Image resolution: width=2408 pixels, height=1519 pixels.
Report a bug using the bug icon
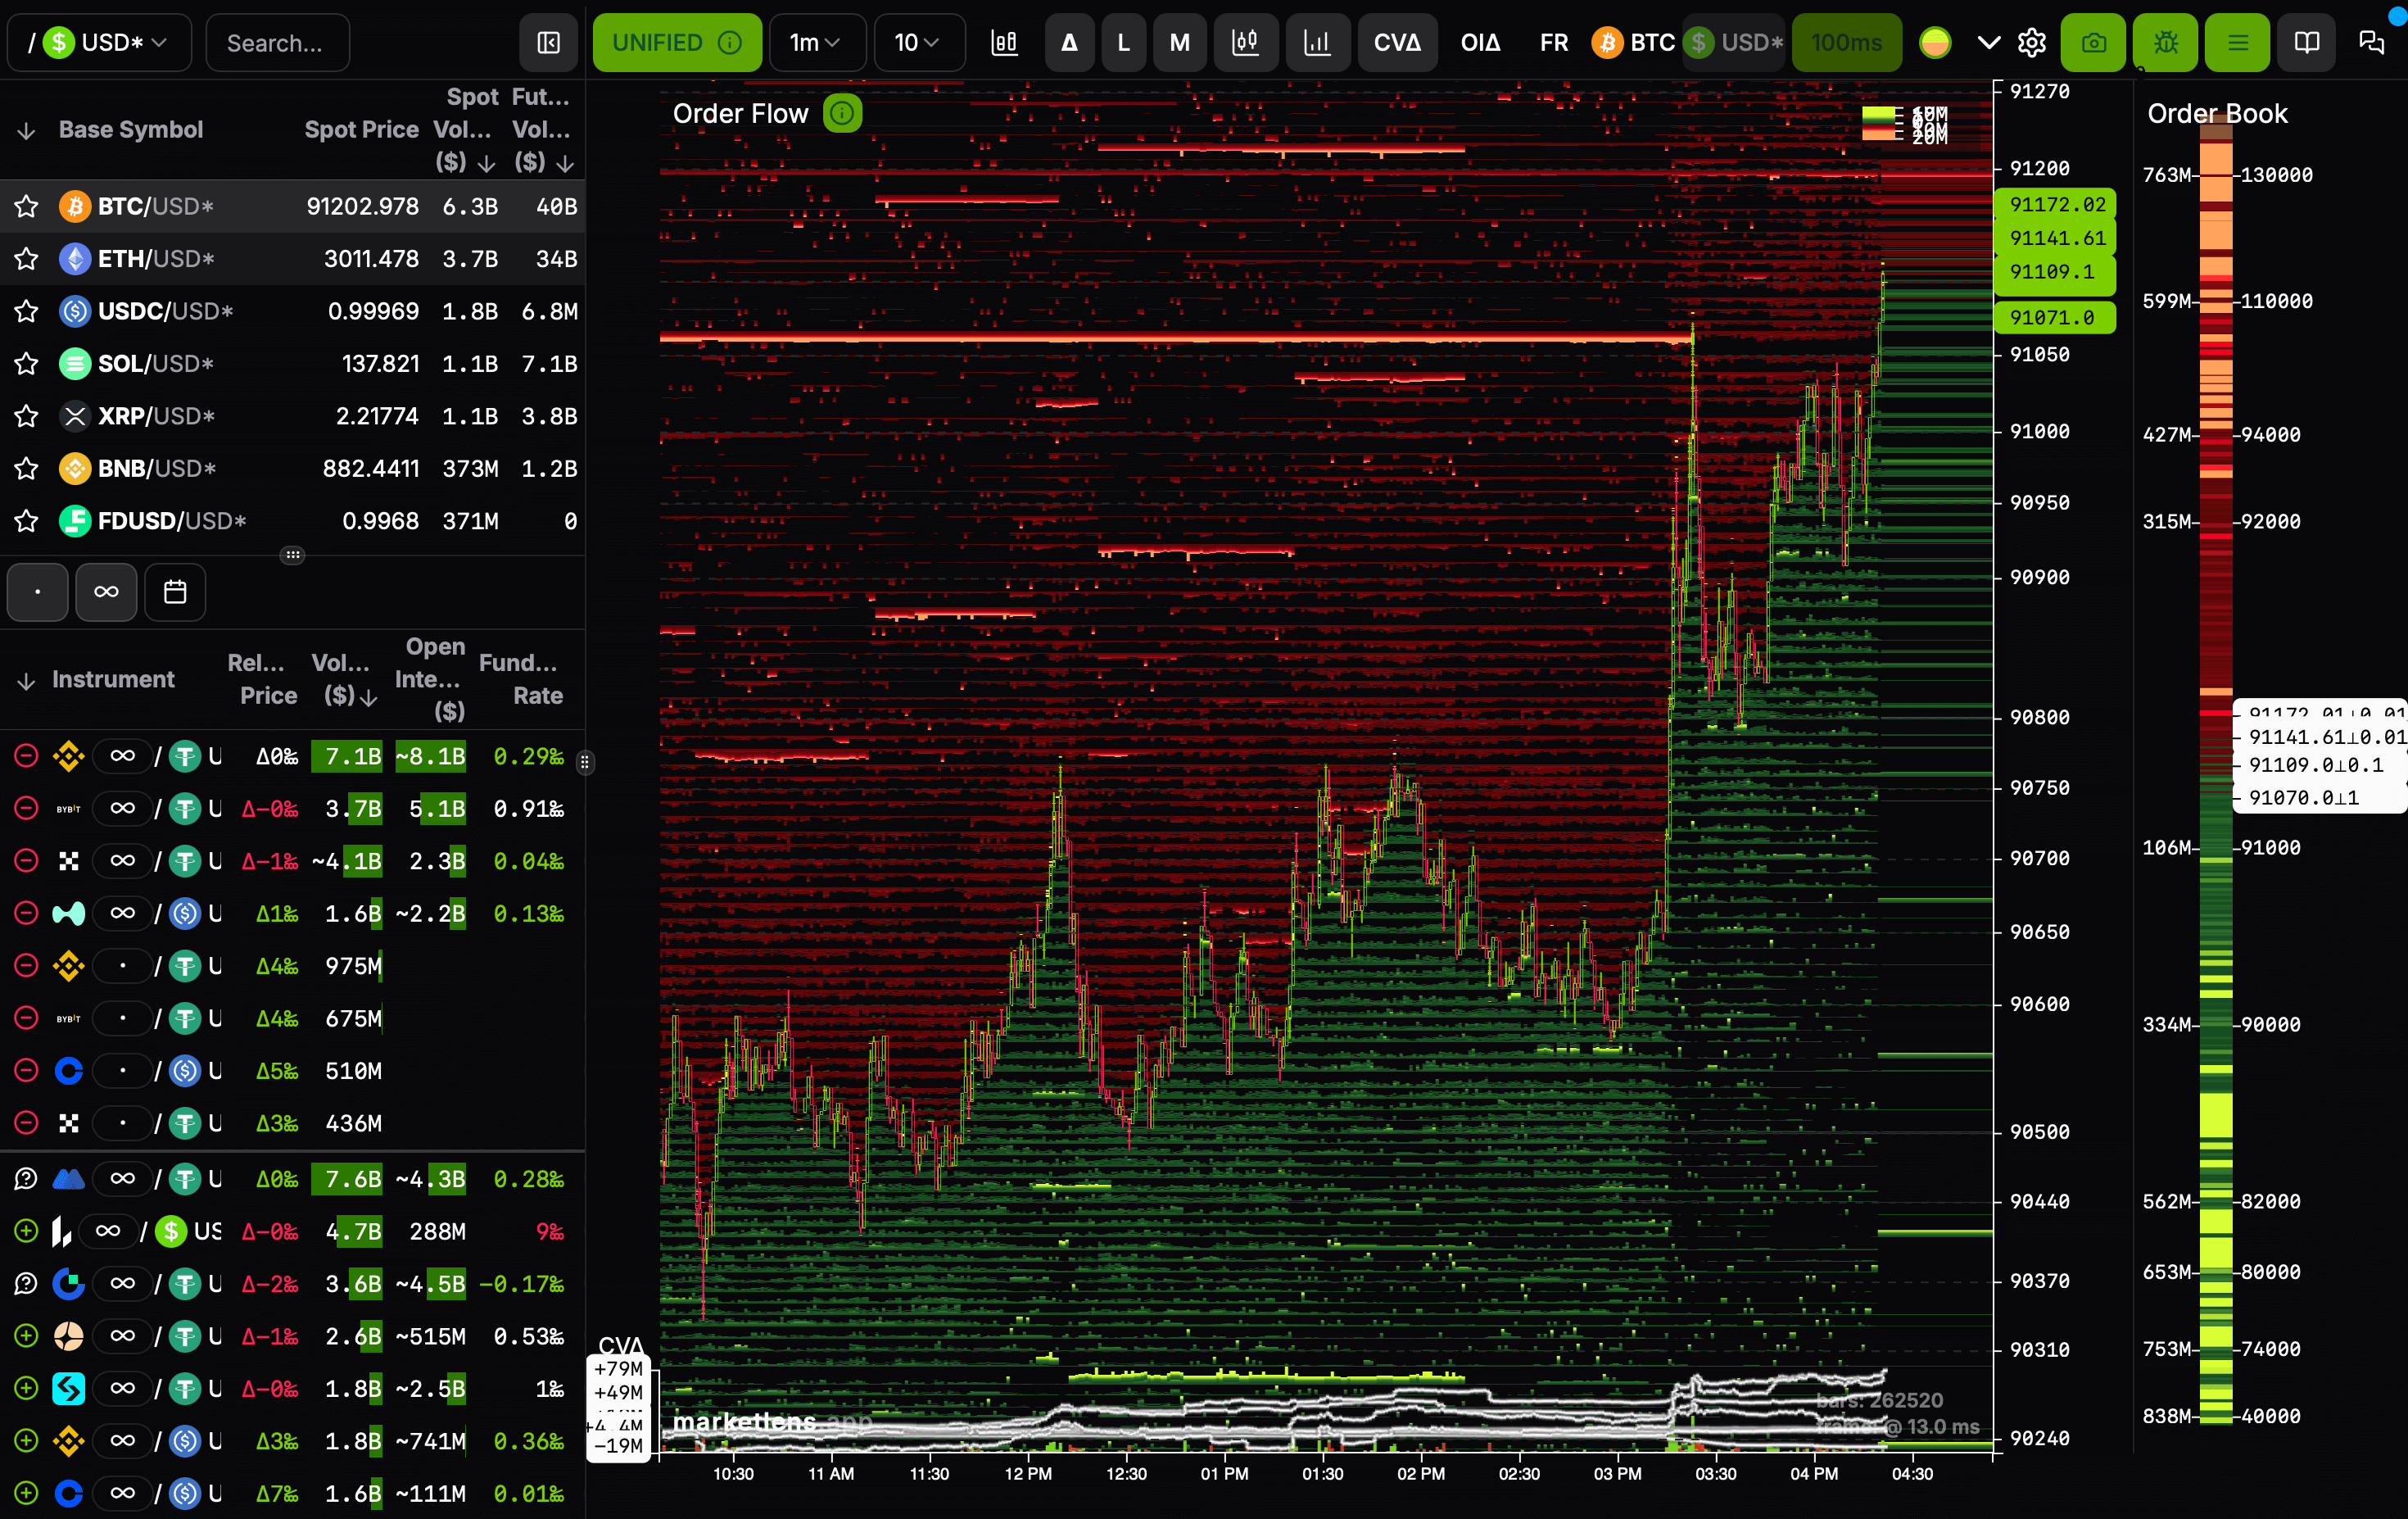pos(2165,42)
